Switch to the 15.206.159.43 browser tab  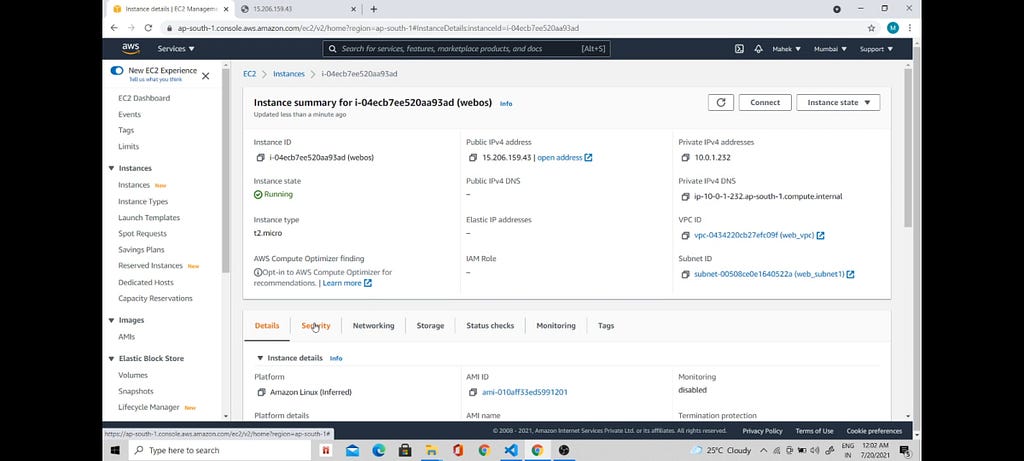point(298,9)
